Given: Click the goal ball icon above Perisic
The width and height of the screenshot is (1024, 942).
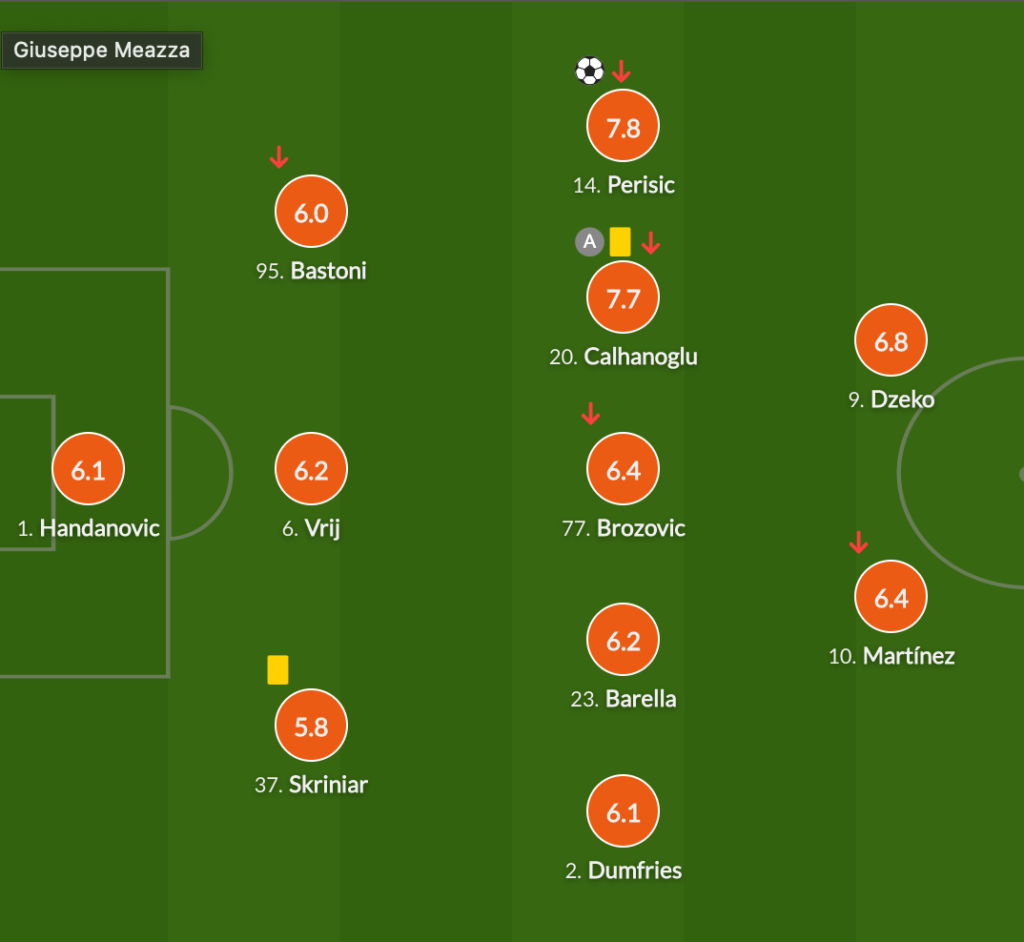Looking at the screenshot, I should pos(589,71).
